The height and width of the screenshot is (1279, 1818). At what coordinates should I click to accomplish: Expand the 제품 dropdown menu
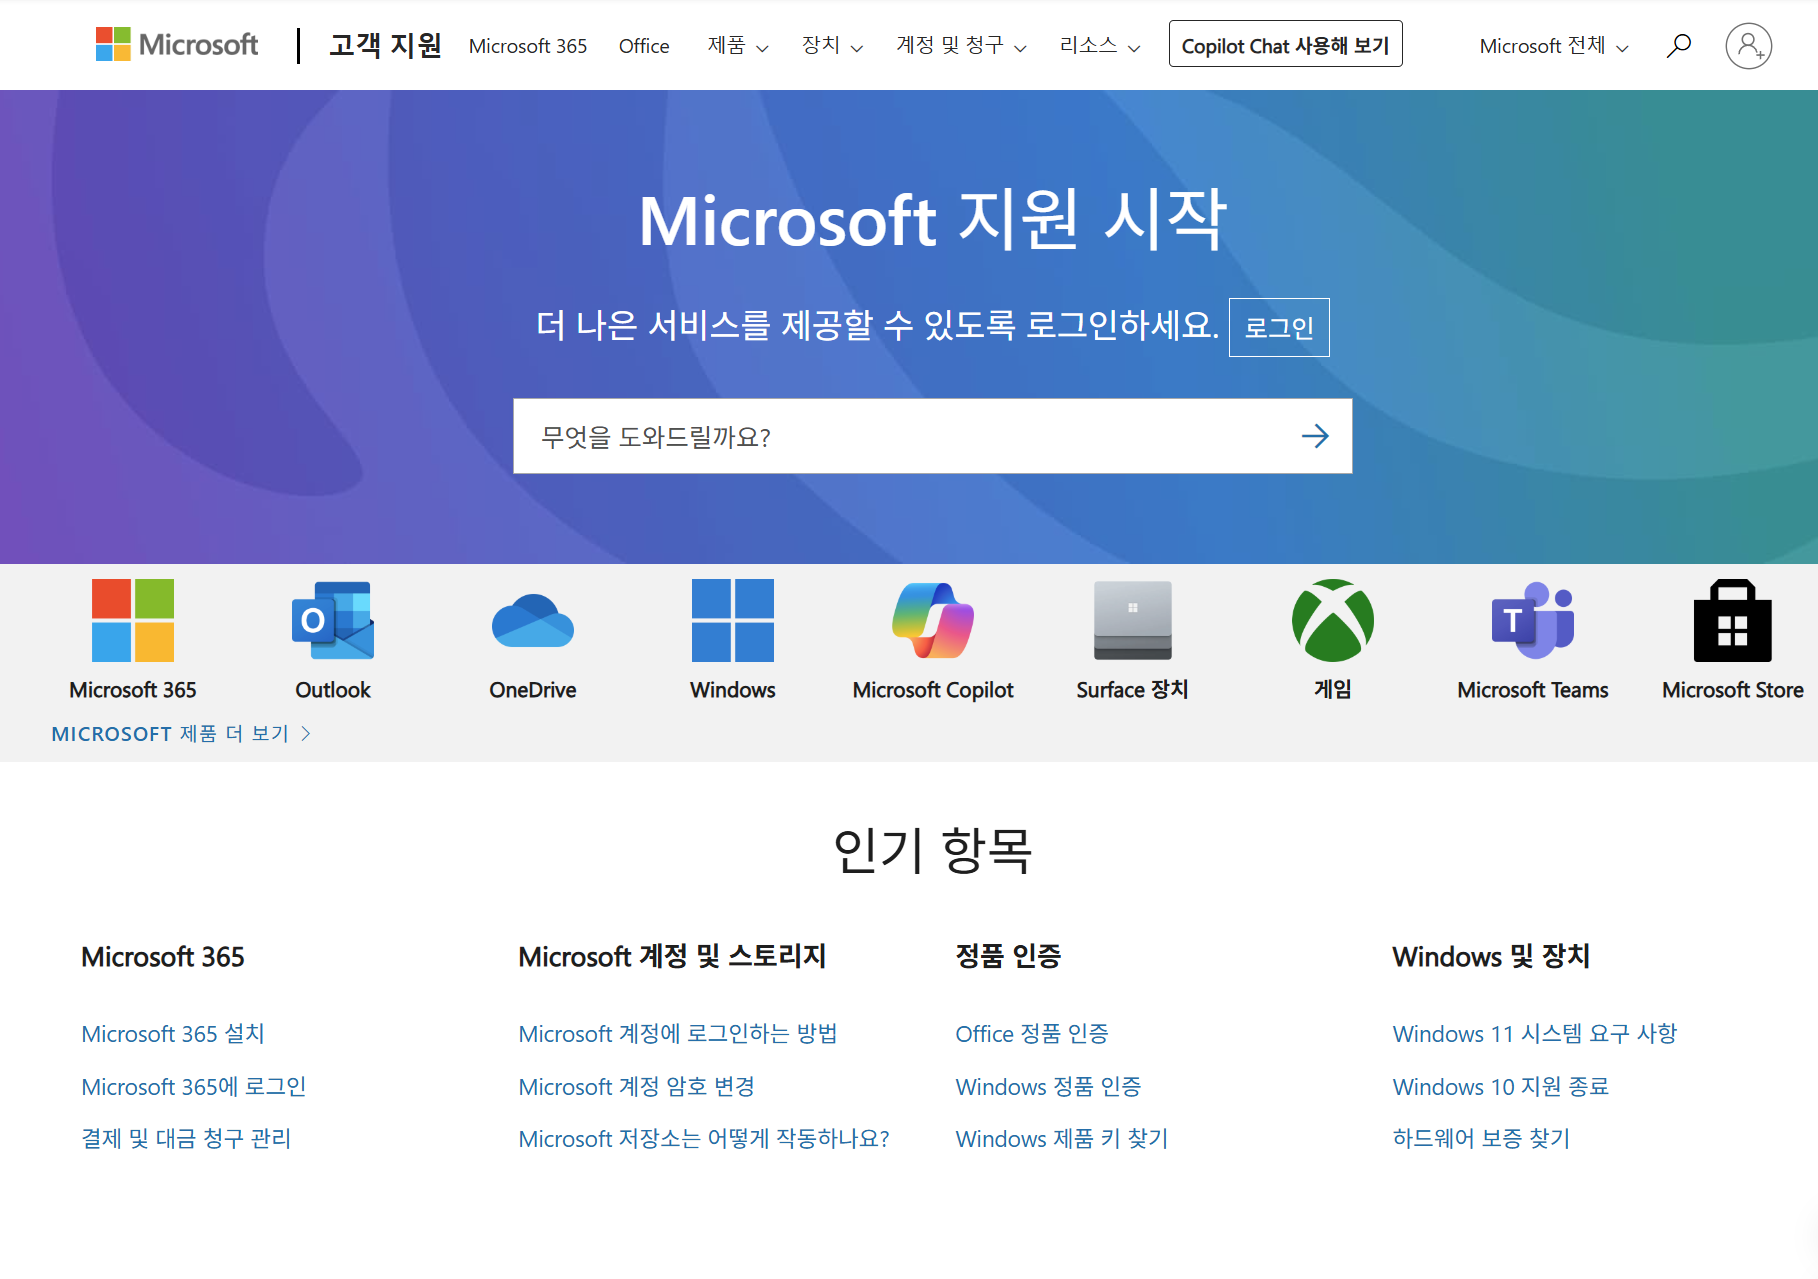click(738, 46)
